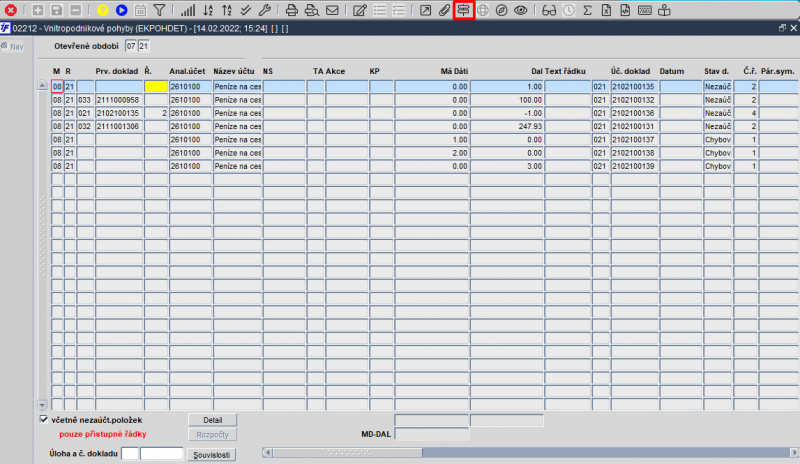
Task: Click the Dal value 3.00
Action: [507, 166]
